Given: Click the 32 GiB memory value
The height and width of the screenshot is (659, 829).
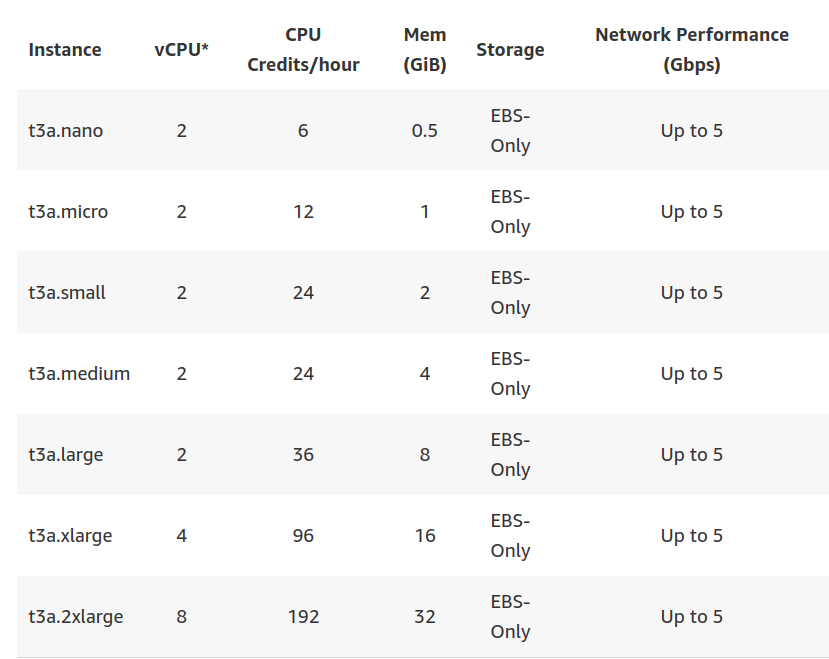Looking at the screenshot, I should (x=425, y=617).
